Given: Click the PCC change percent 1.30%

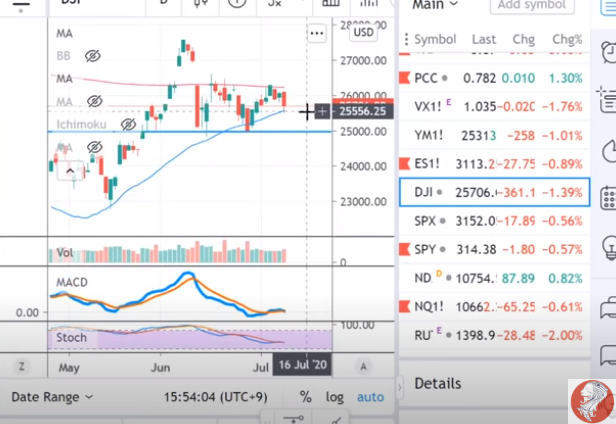Looking at the screenshot, I should pos(565,78).
